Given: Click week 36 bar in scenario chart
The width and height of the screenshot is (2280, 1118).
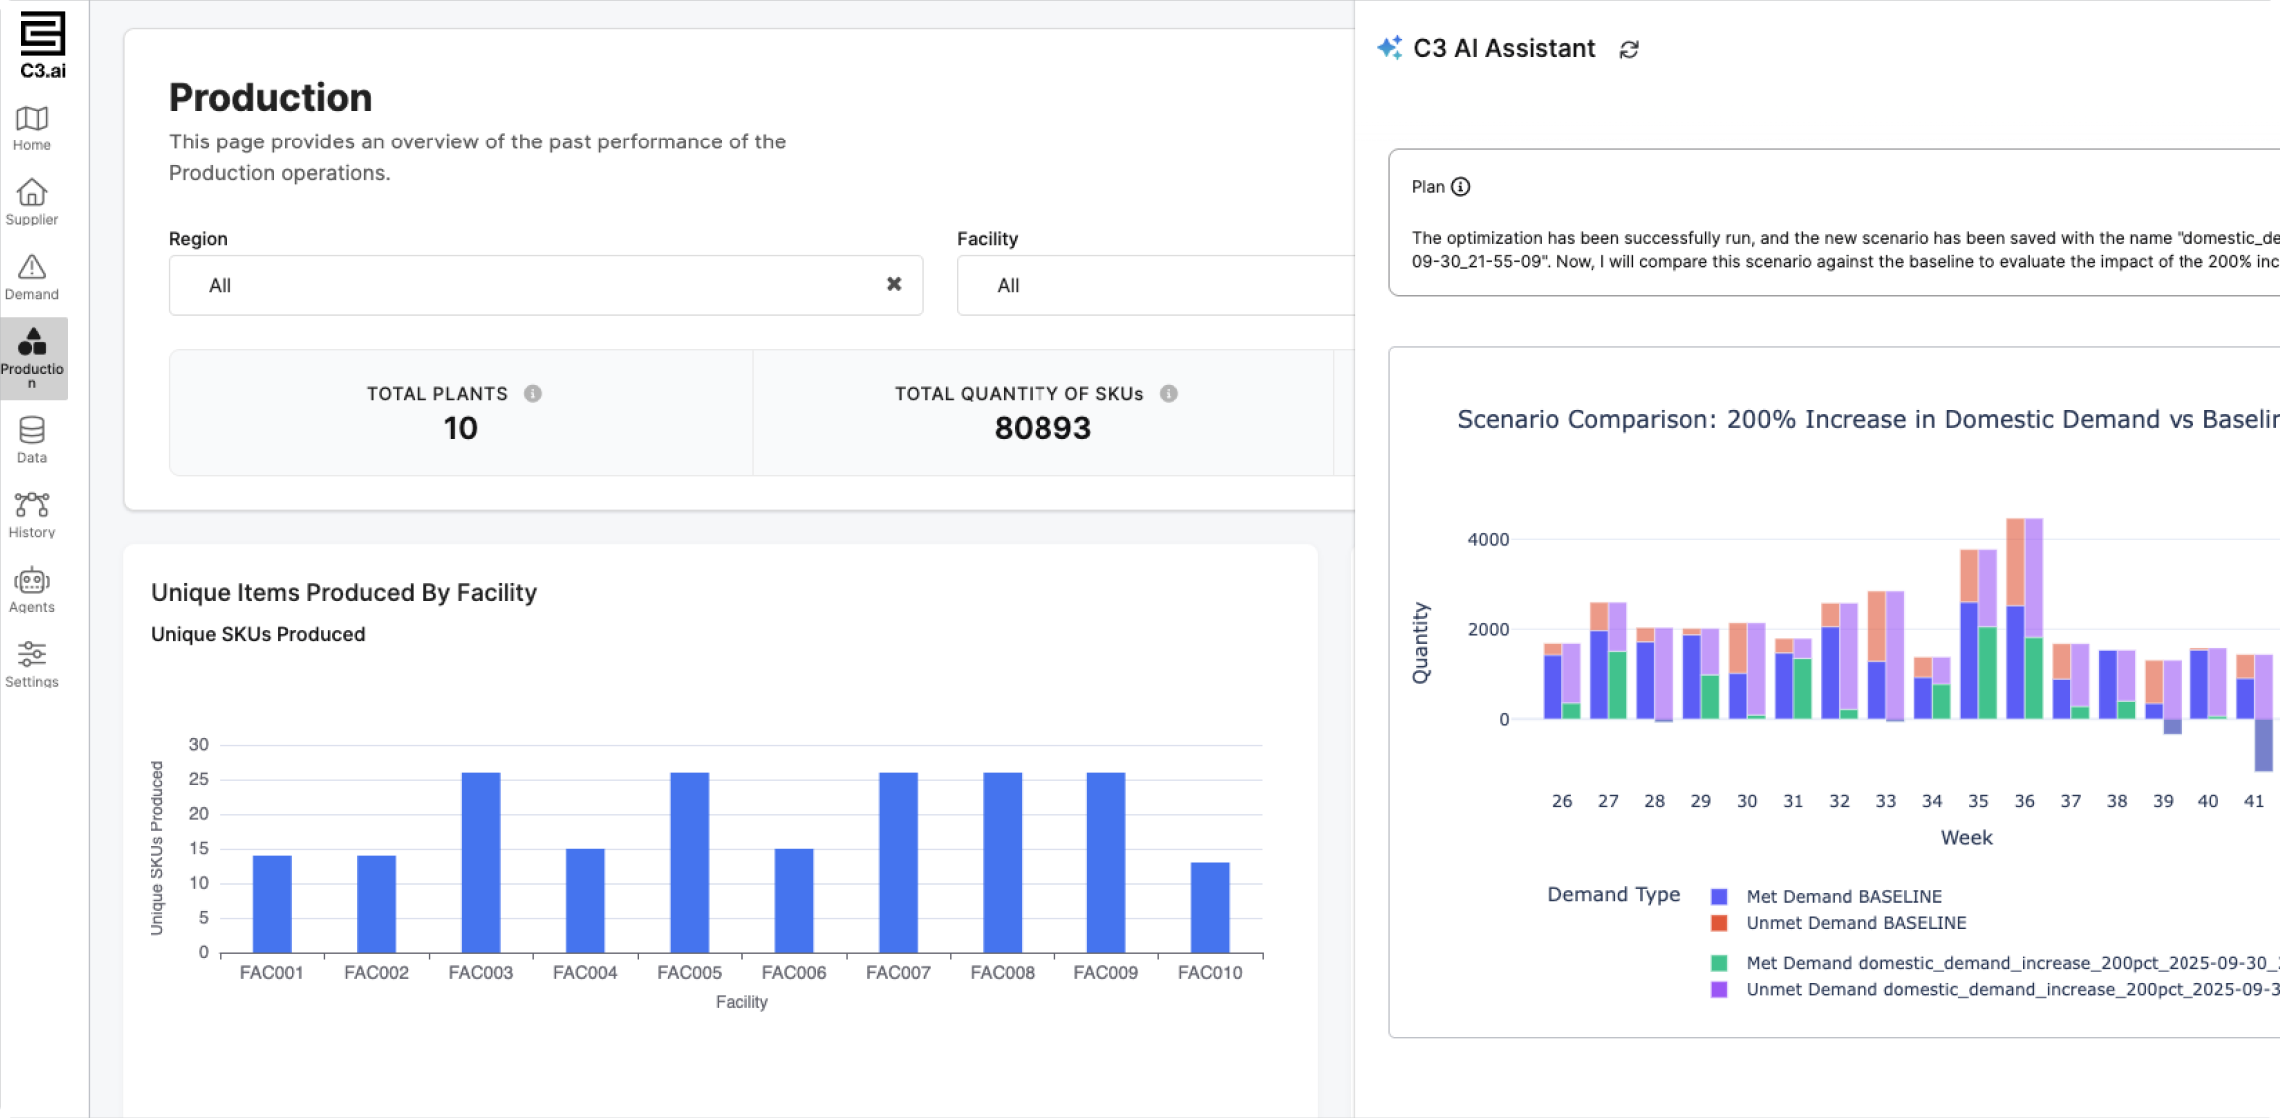Looking at the screenshot, I should click(2024, 618).
